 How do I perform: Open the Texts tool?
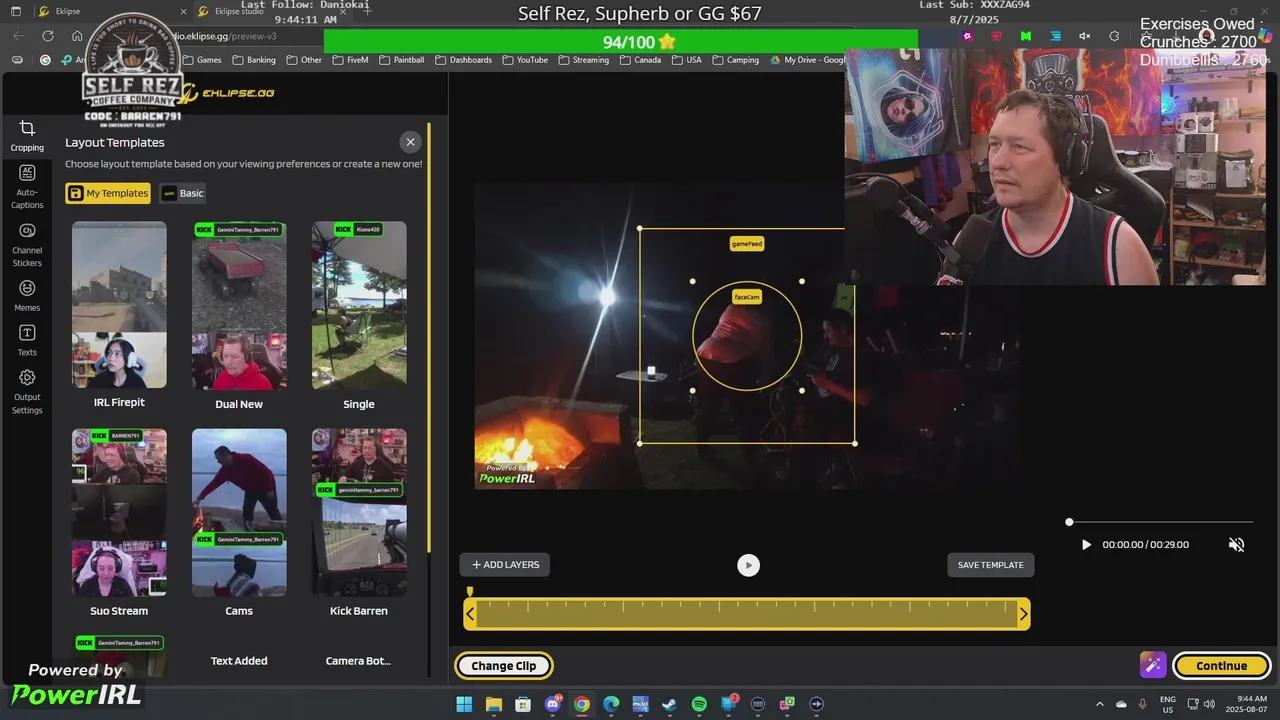[x=27, y=341]
